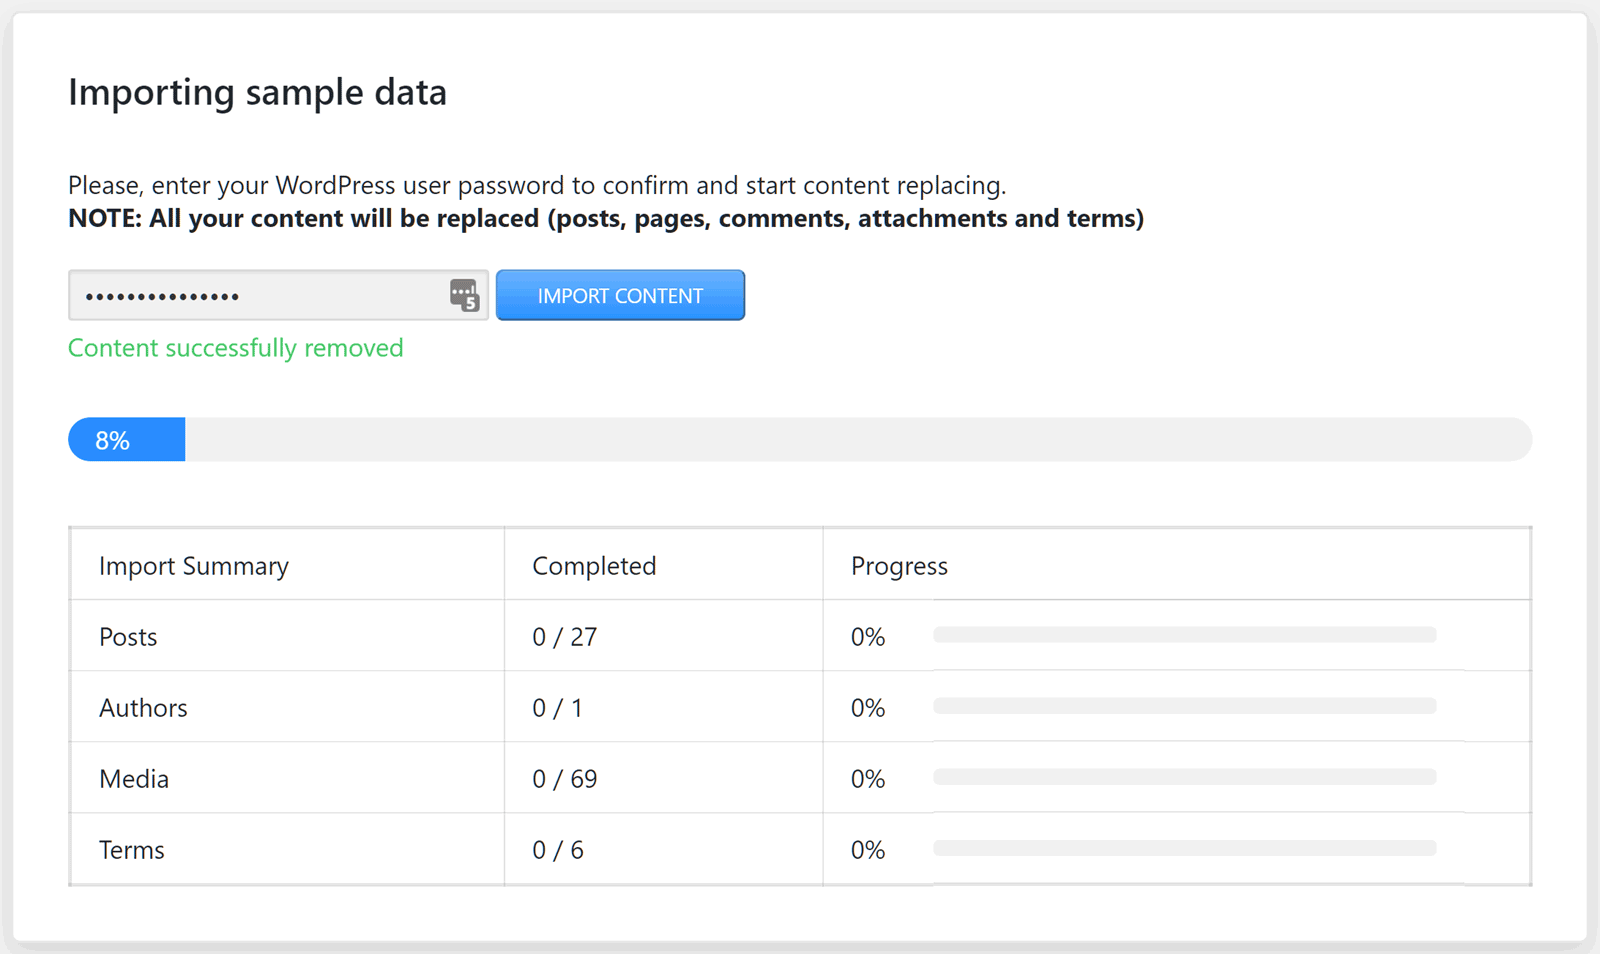Click the 8% overall progress bar

800,440
